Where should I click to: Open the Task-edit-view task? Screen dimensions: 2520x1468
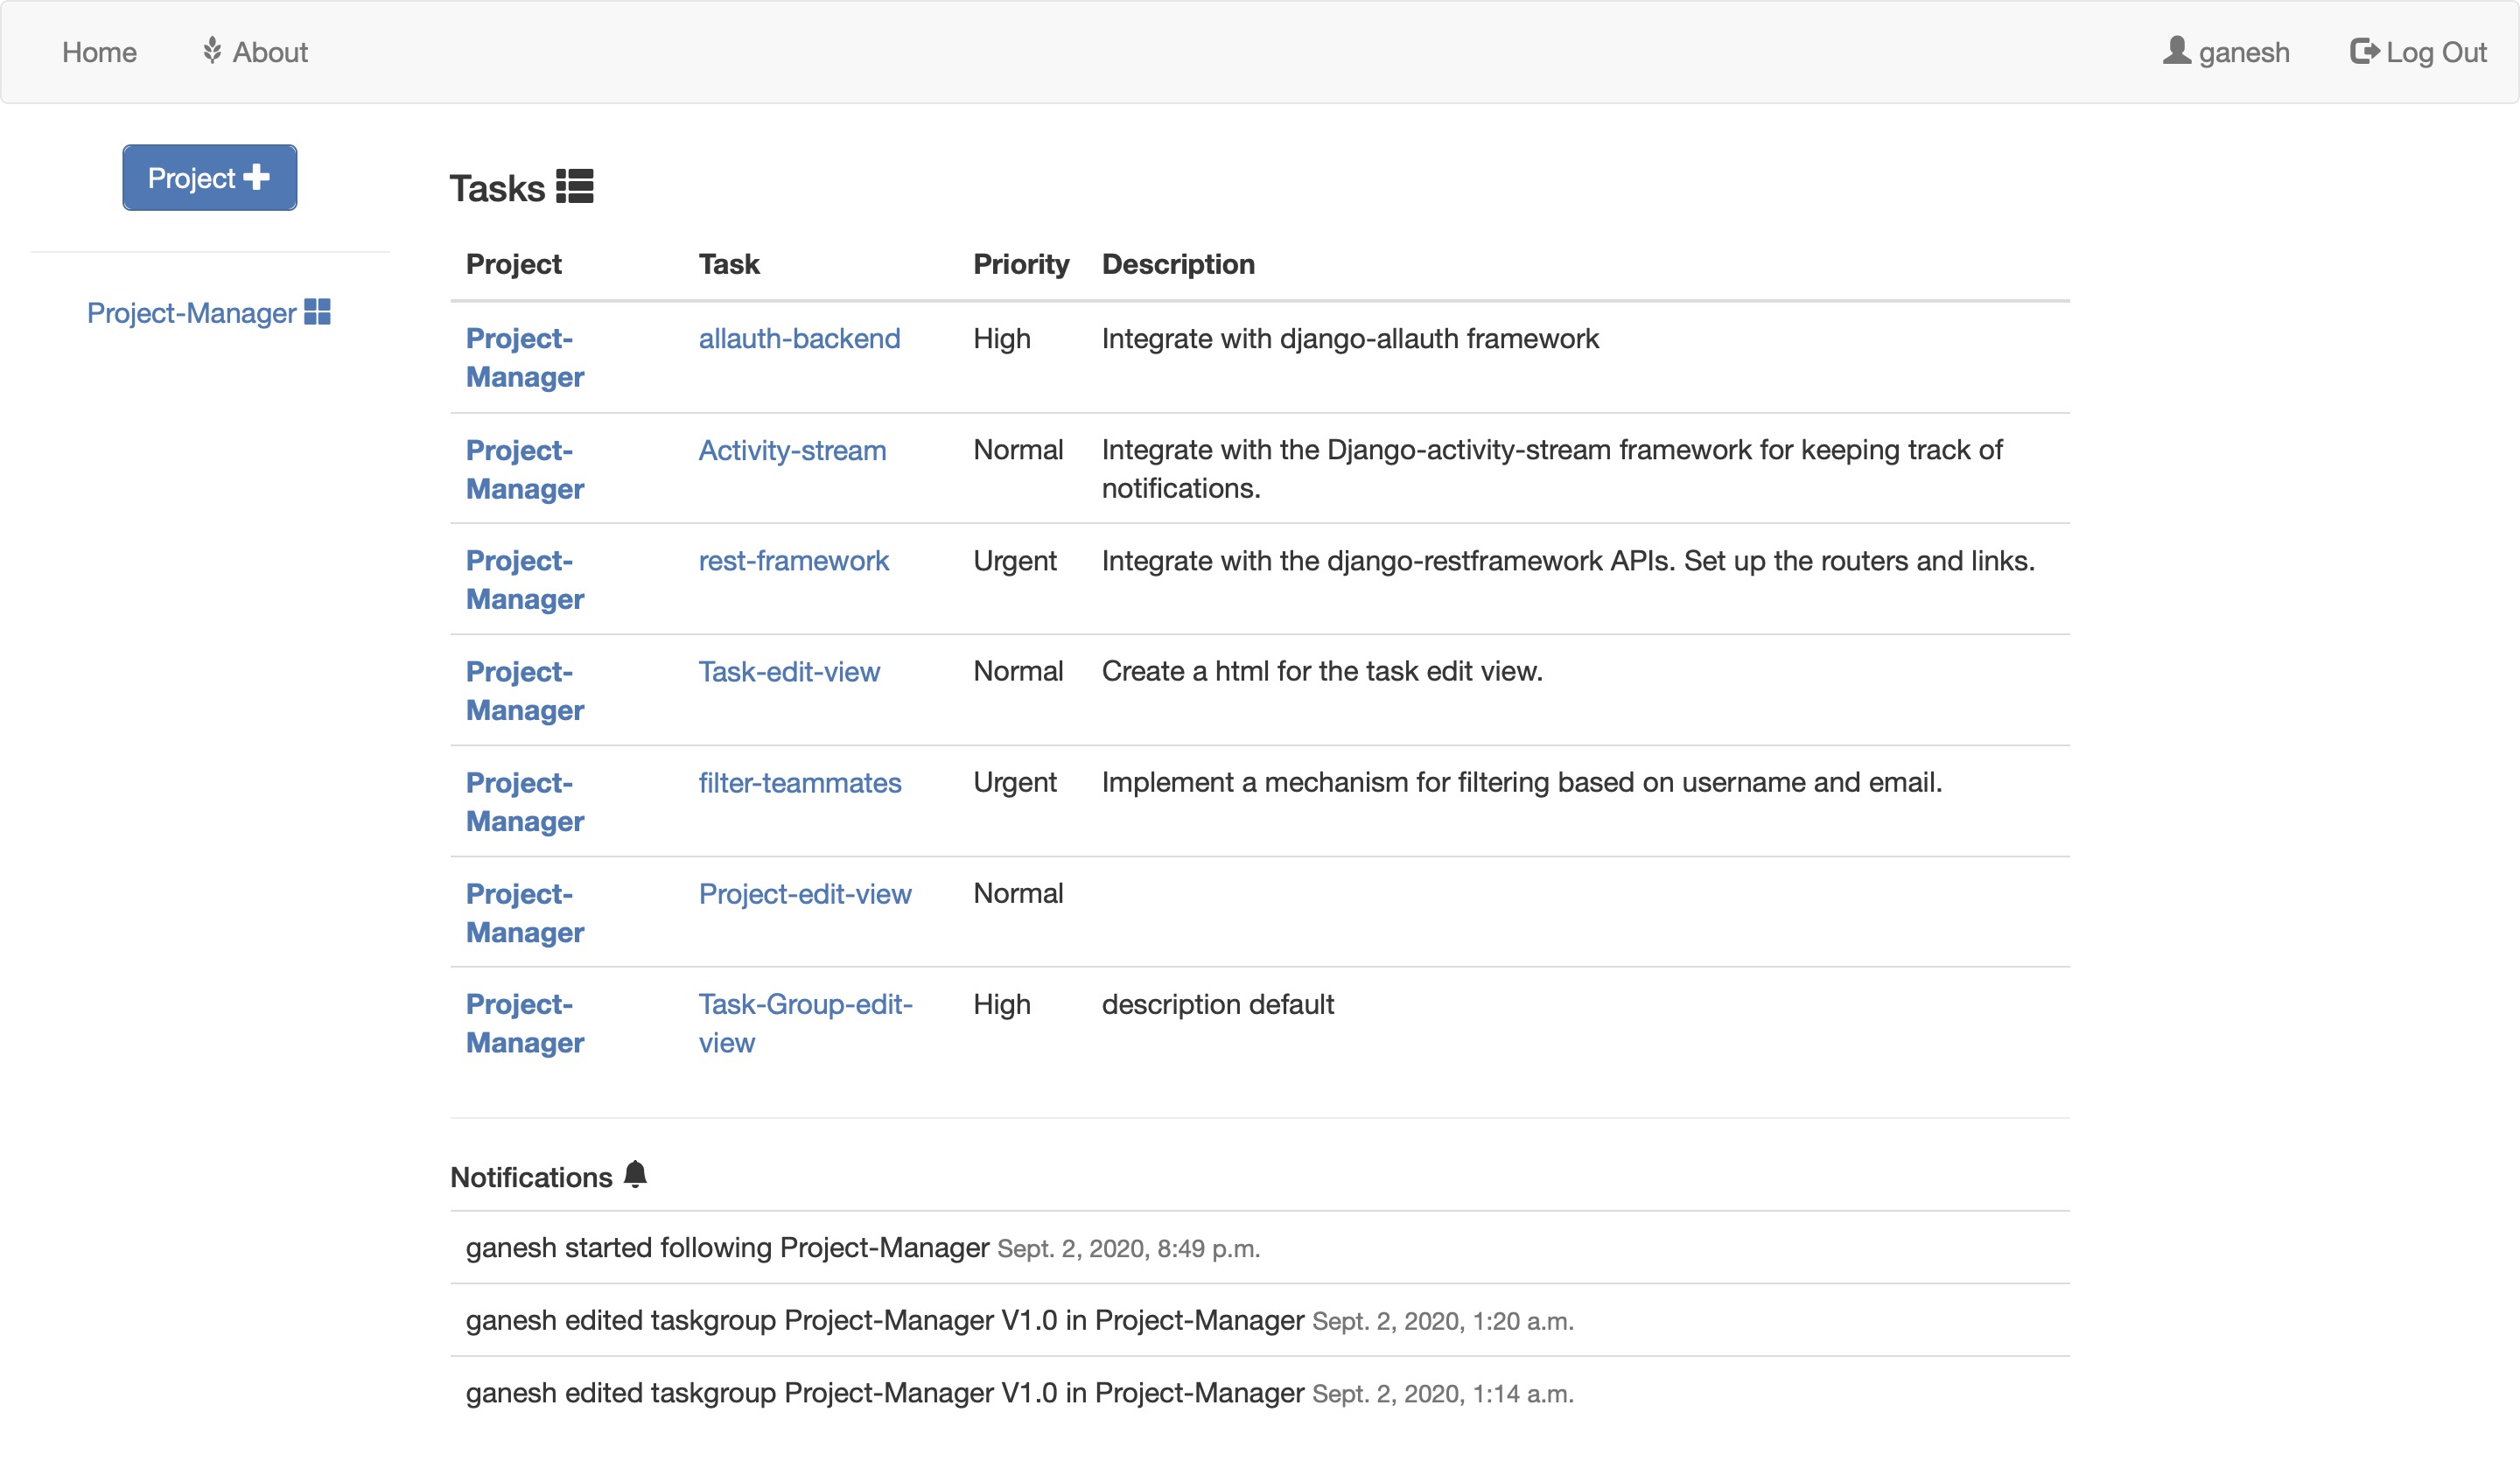[789, 672]
